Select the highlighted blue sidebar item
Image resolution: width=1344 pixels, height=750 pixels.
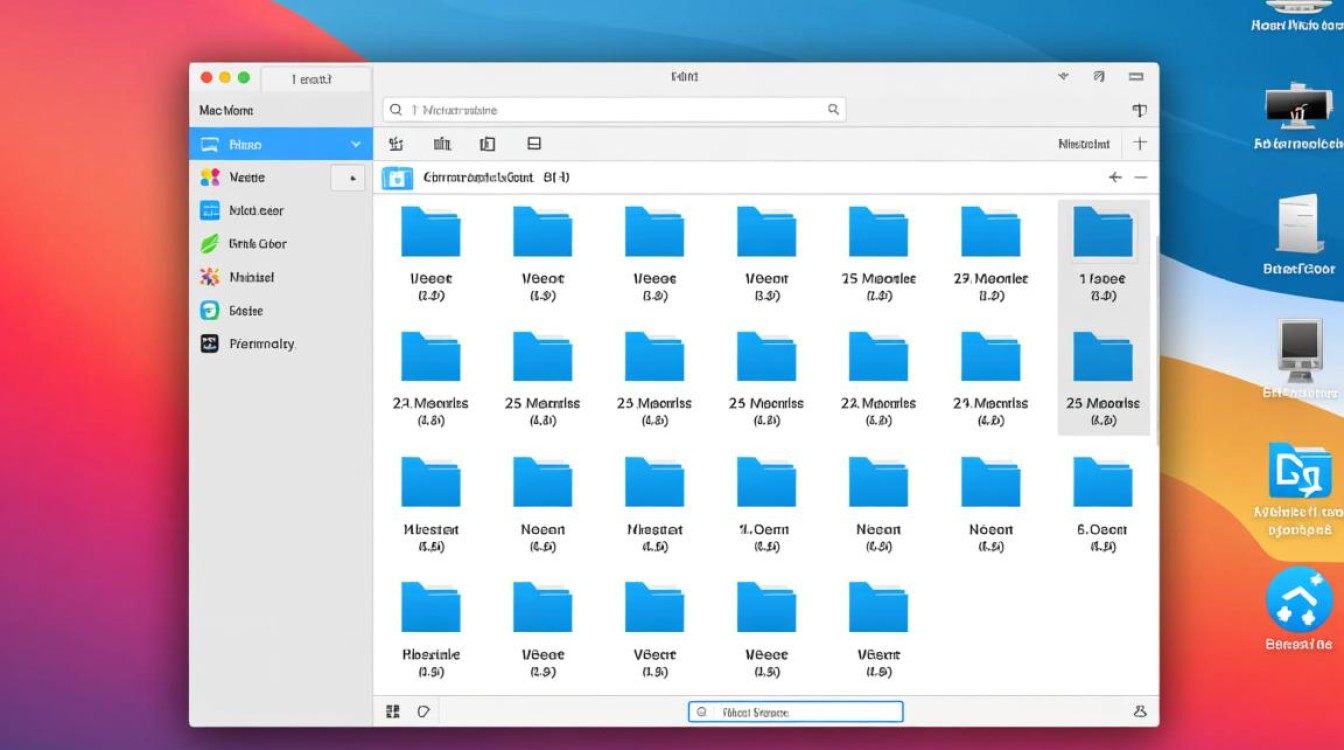click(270, 145)
